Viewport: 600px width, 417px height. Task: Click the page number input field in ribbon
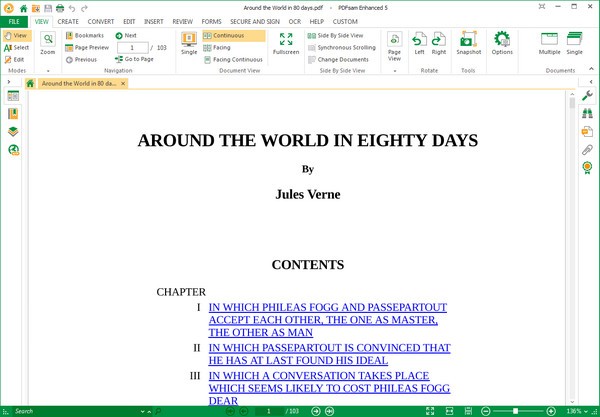coord(132,47)
